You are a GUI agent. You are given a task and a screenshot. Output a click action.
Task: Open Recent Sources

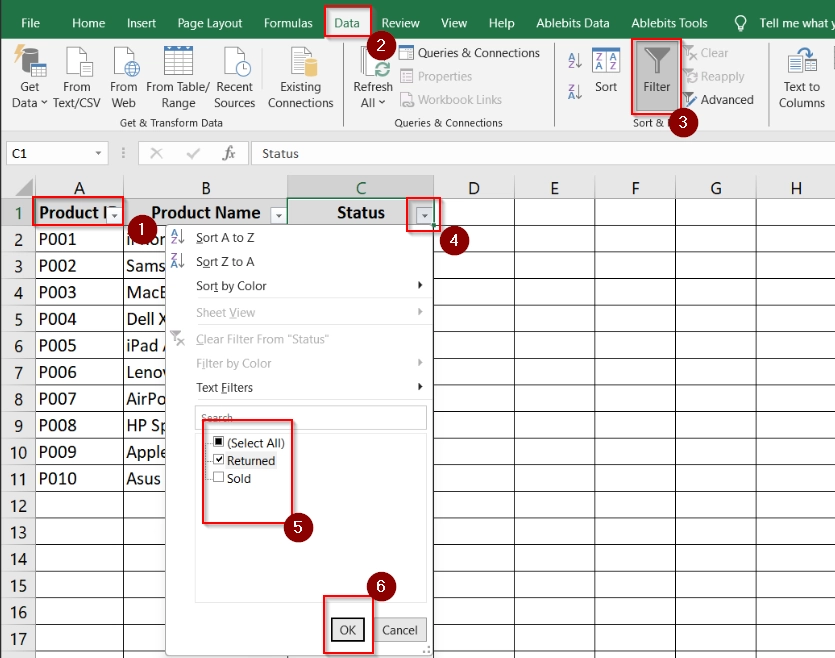point(235,77)
